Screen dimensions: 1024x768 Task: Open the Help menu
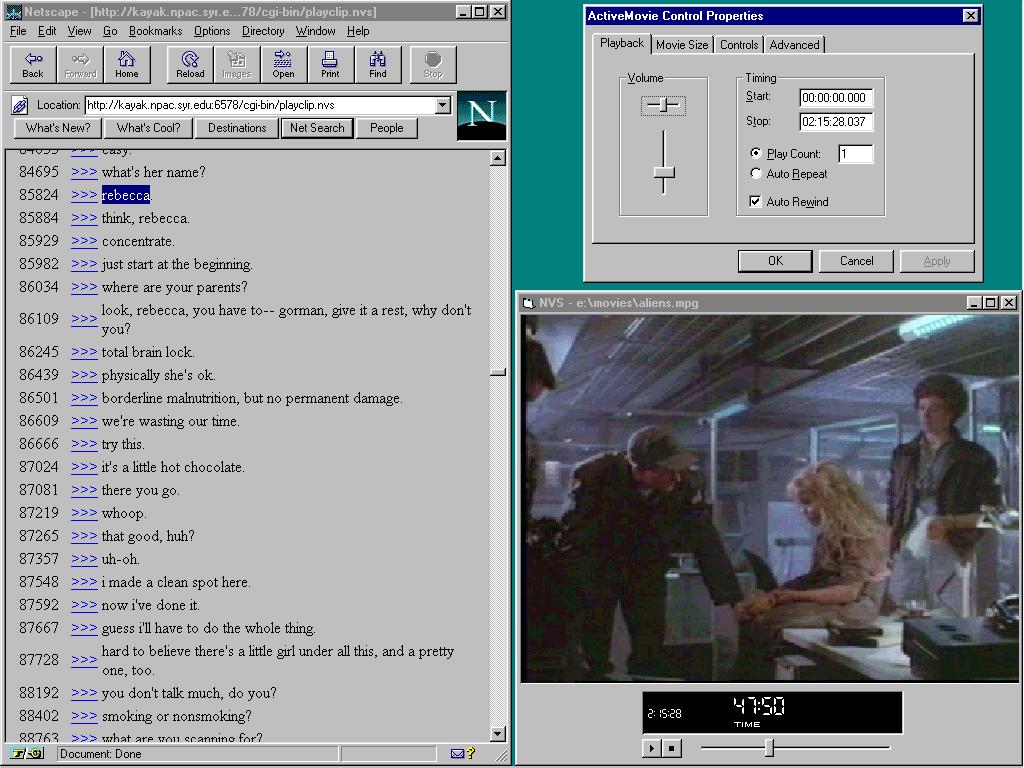tap(358, 31)
